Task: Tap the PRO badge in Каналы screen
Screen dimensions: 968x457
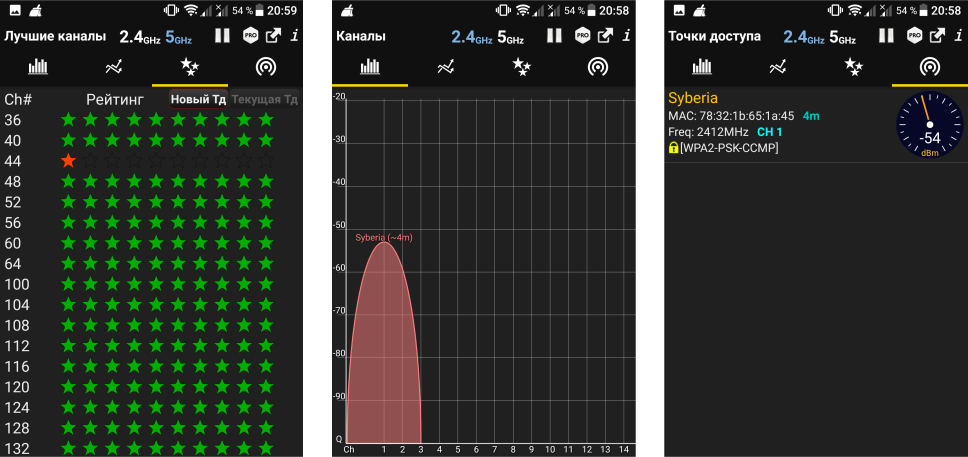Action: coord(582,36)
